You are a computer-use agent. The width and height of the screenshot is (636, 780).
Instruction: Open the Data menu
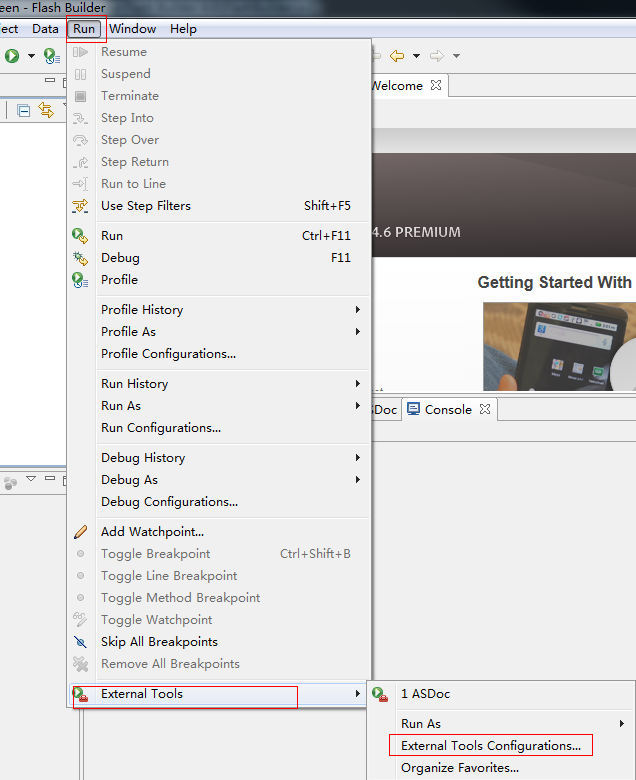tap(45, 29)
